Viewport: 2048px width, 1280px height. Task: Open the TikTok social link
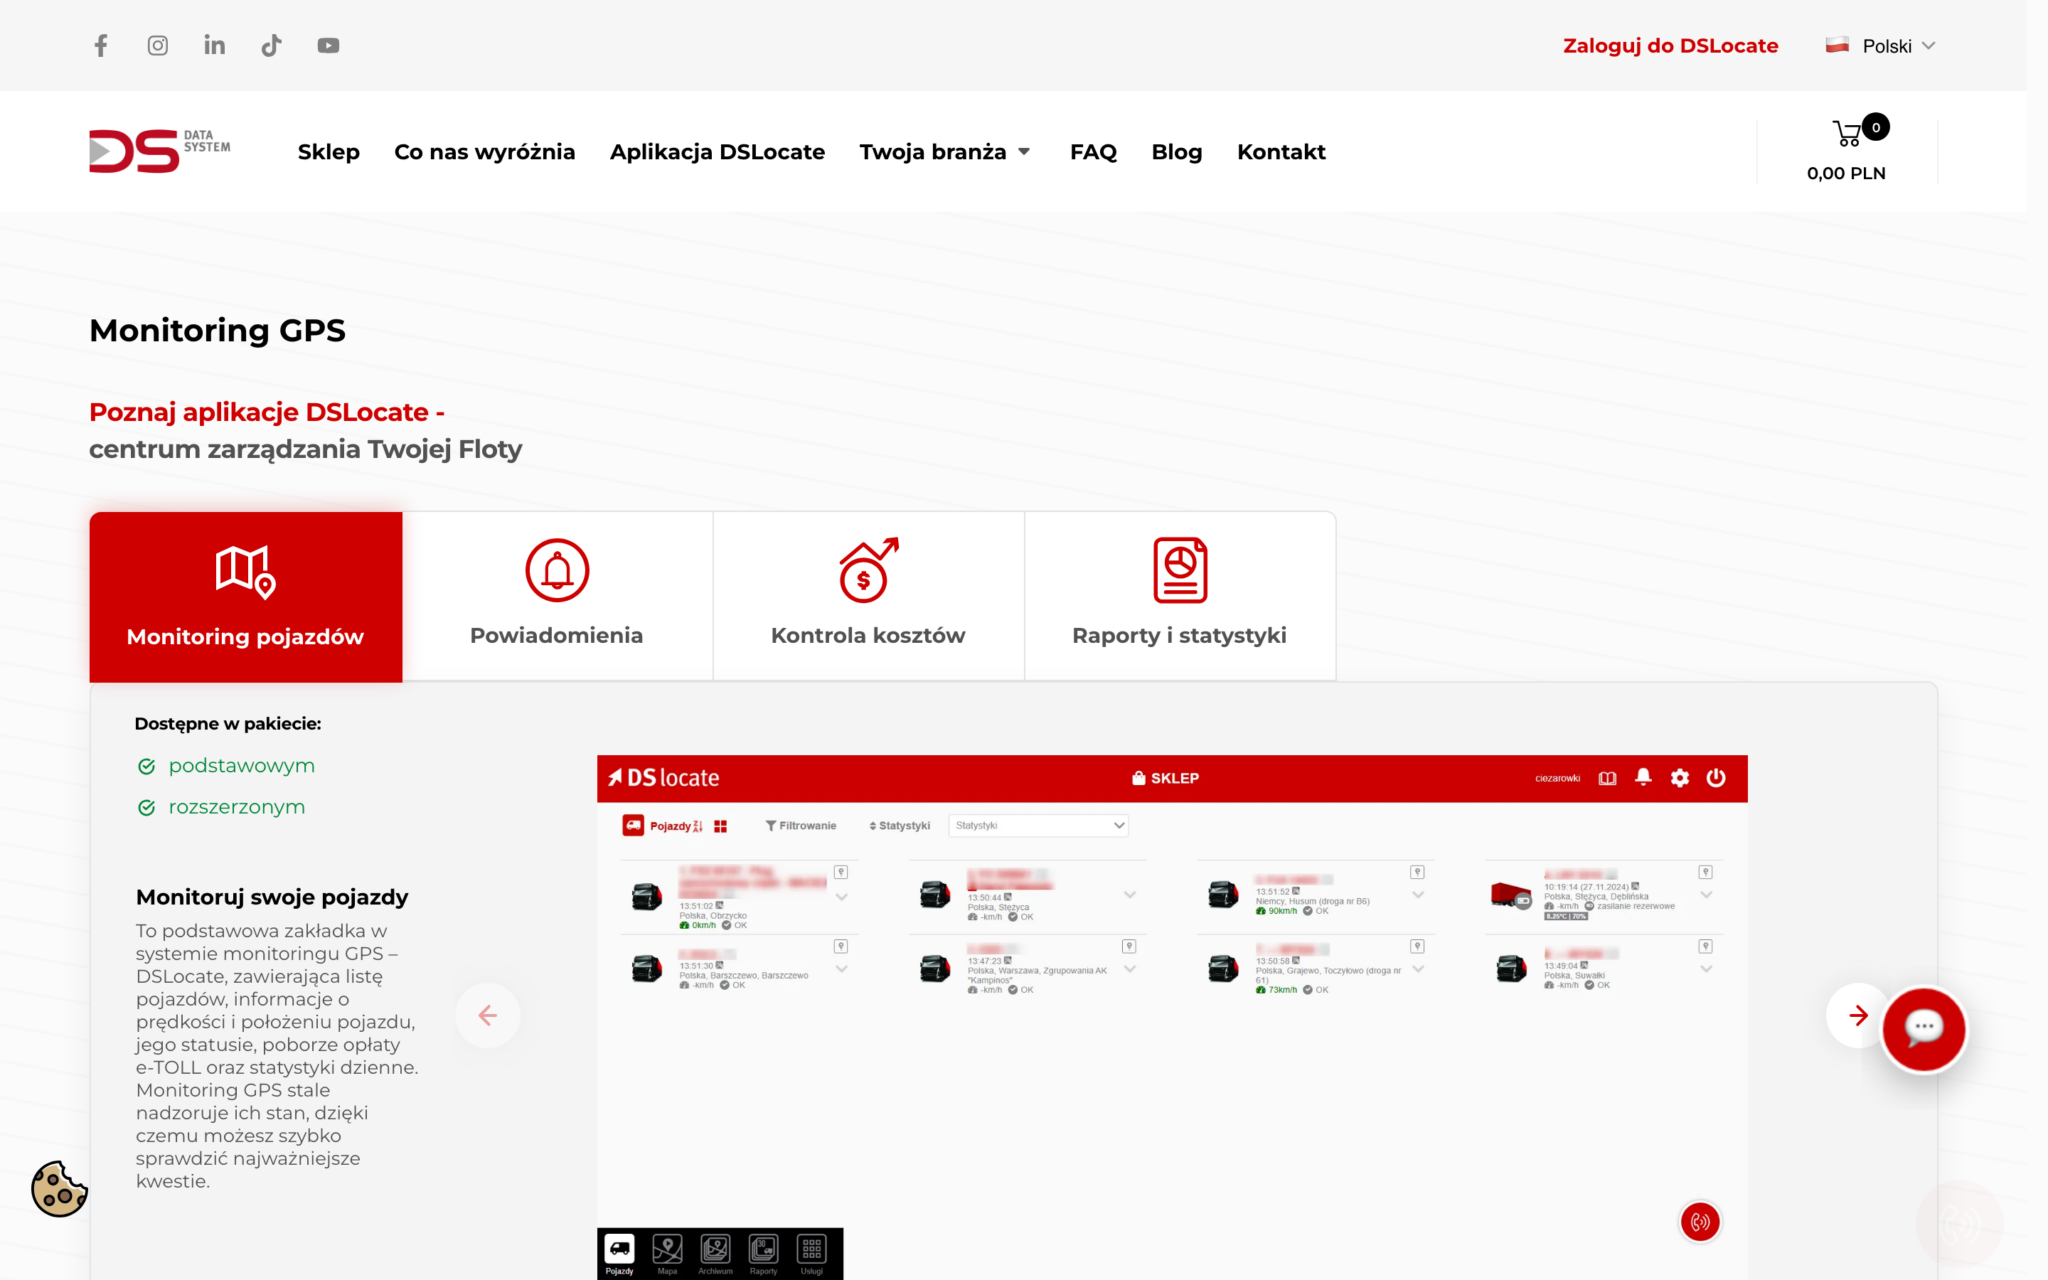click(x=271, y=46)
